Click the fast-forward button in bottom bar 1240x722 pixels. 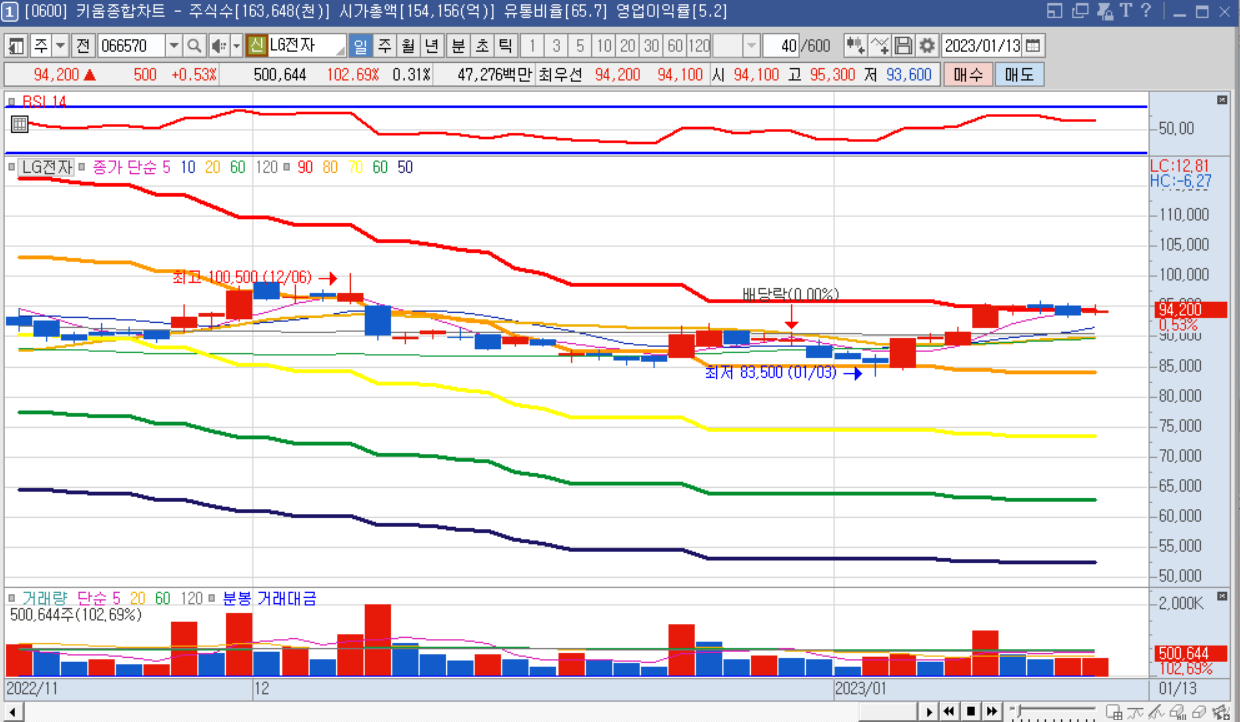(x=992, y=711)
